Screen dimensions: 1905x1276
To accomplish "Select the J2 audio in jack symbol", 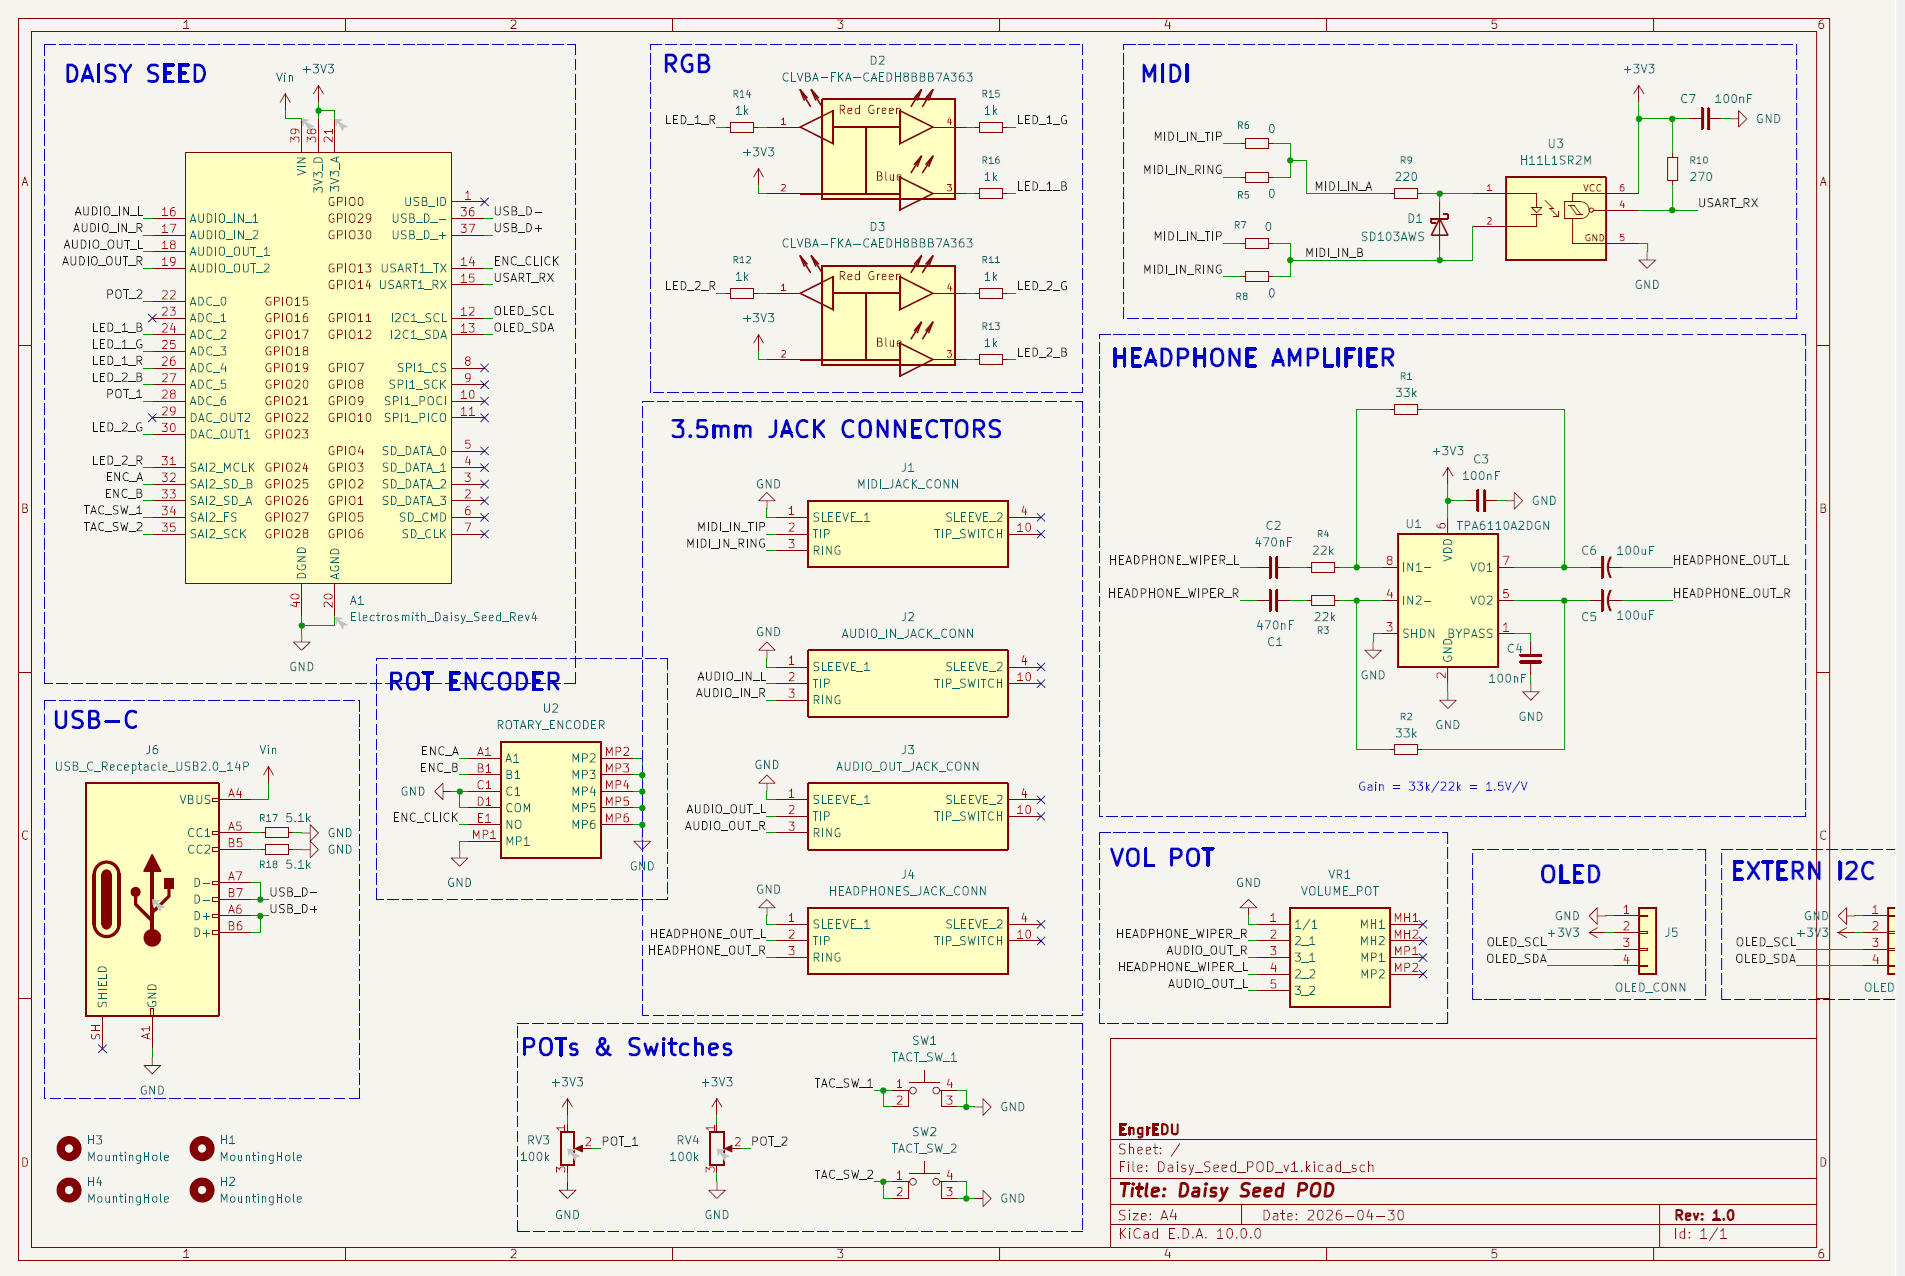I will pyautogui.click(x=908, y=683).
